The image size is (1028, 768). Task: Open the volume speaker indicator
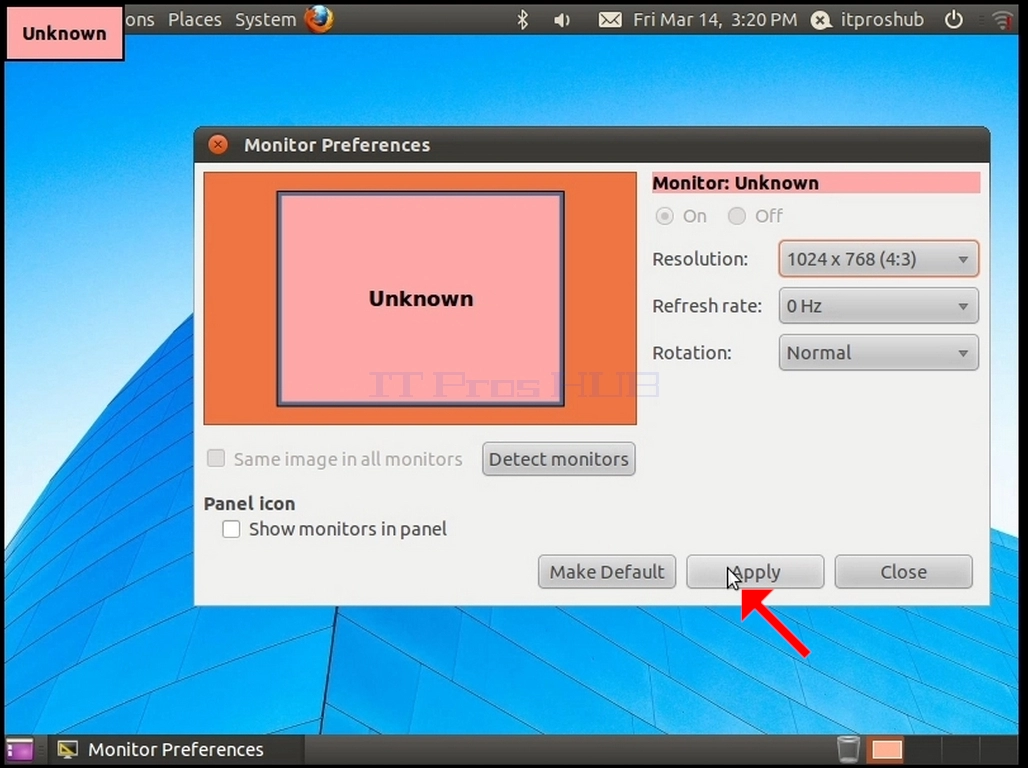coord(562,20)
